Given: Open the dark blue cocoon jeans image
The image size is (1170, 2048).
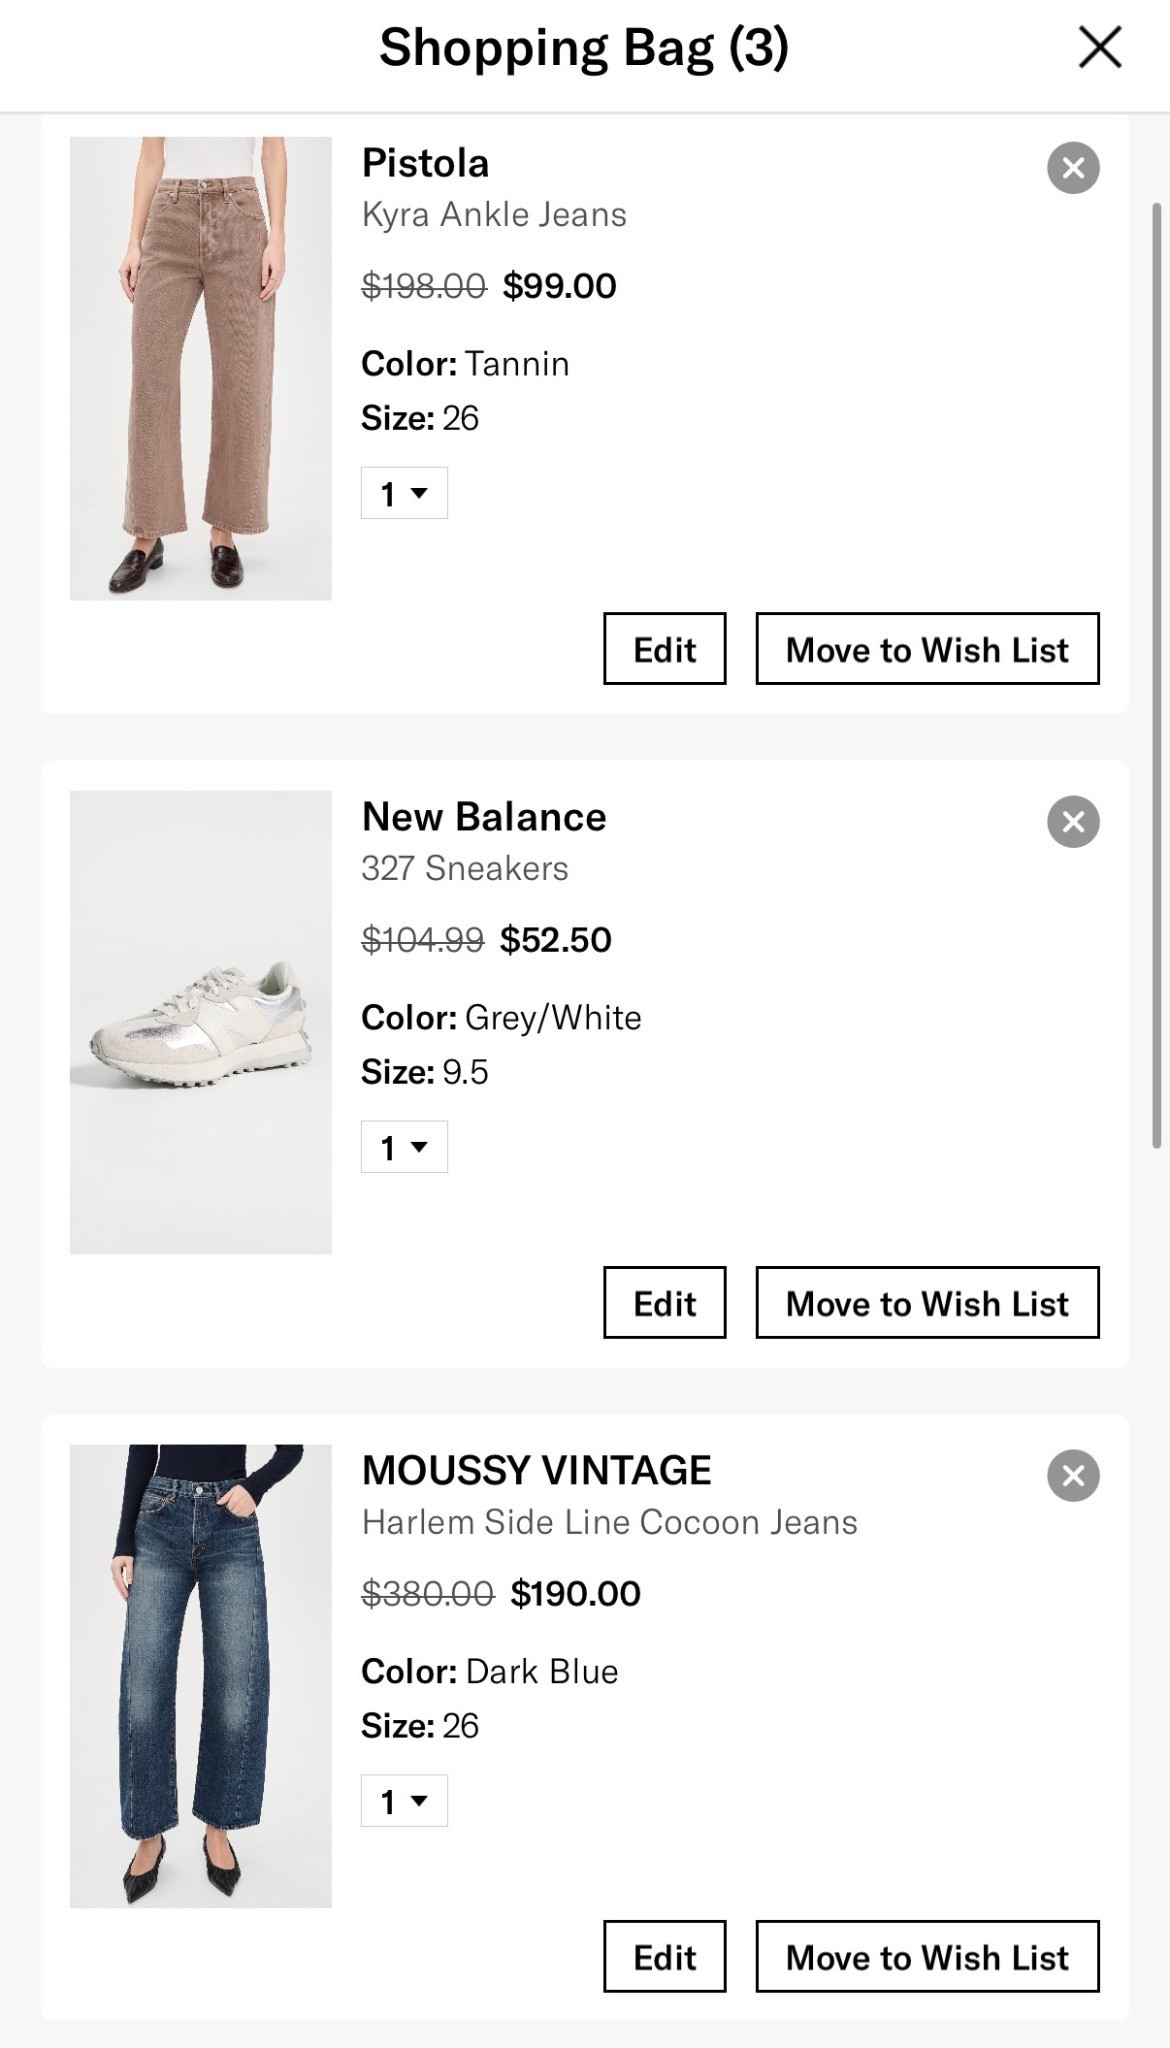Looking at the screenshot, I should point(200,1676).
